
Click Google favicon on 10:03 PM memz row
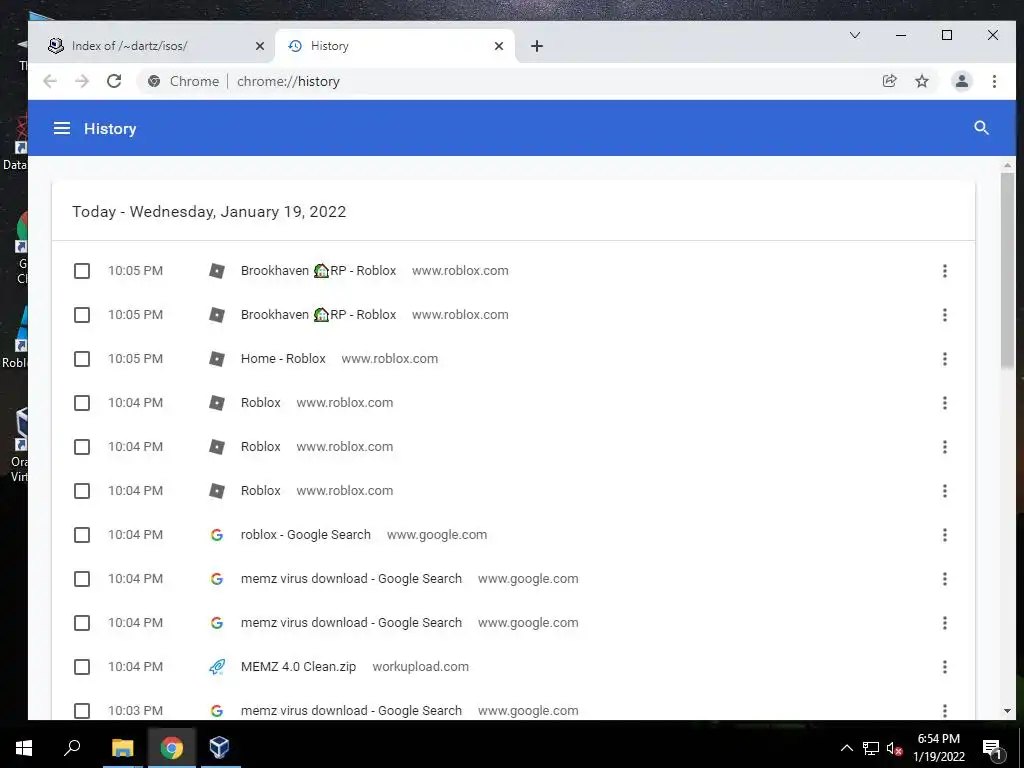pyautogui.click(x=217, y=711)
